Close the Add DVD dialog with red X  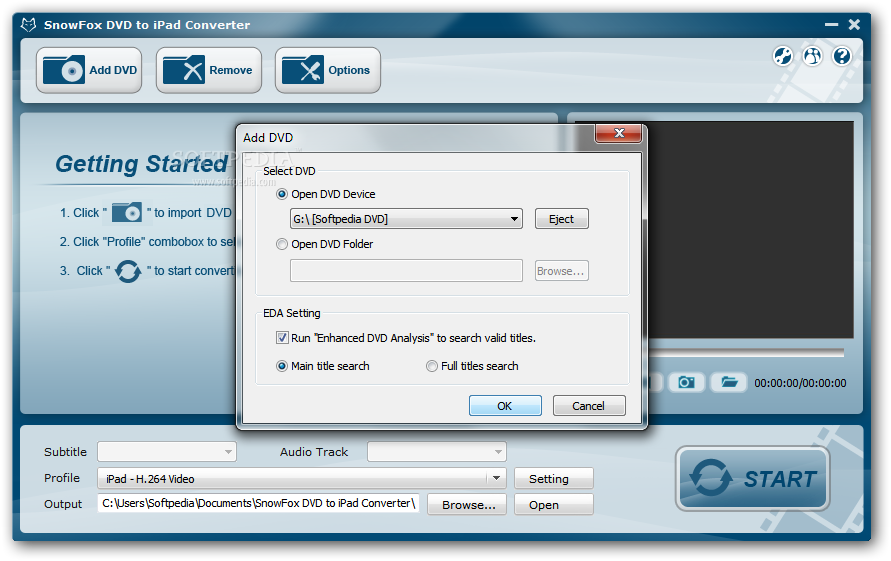click(x=619, y=133)
